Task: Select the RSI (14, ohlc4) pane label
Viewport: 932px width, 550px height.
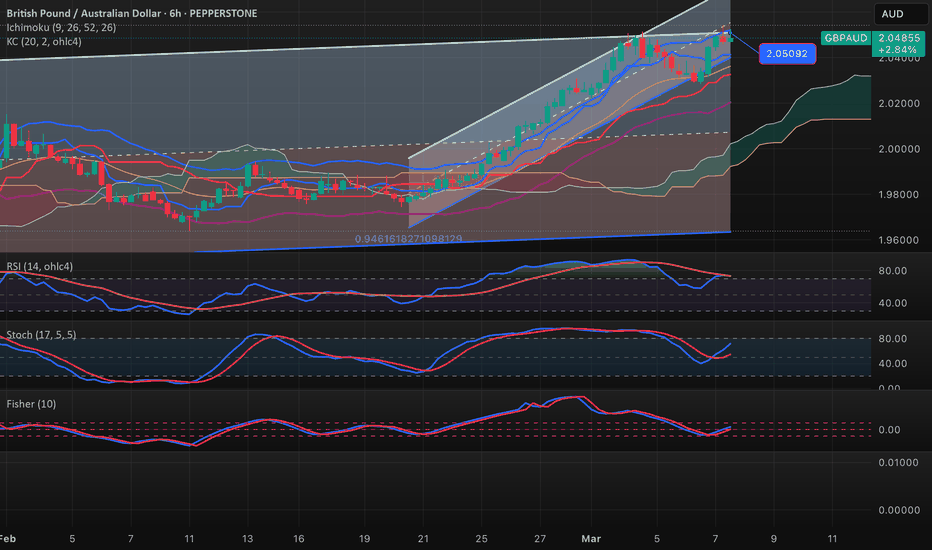Action: click(40, 266)
